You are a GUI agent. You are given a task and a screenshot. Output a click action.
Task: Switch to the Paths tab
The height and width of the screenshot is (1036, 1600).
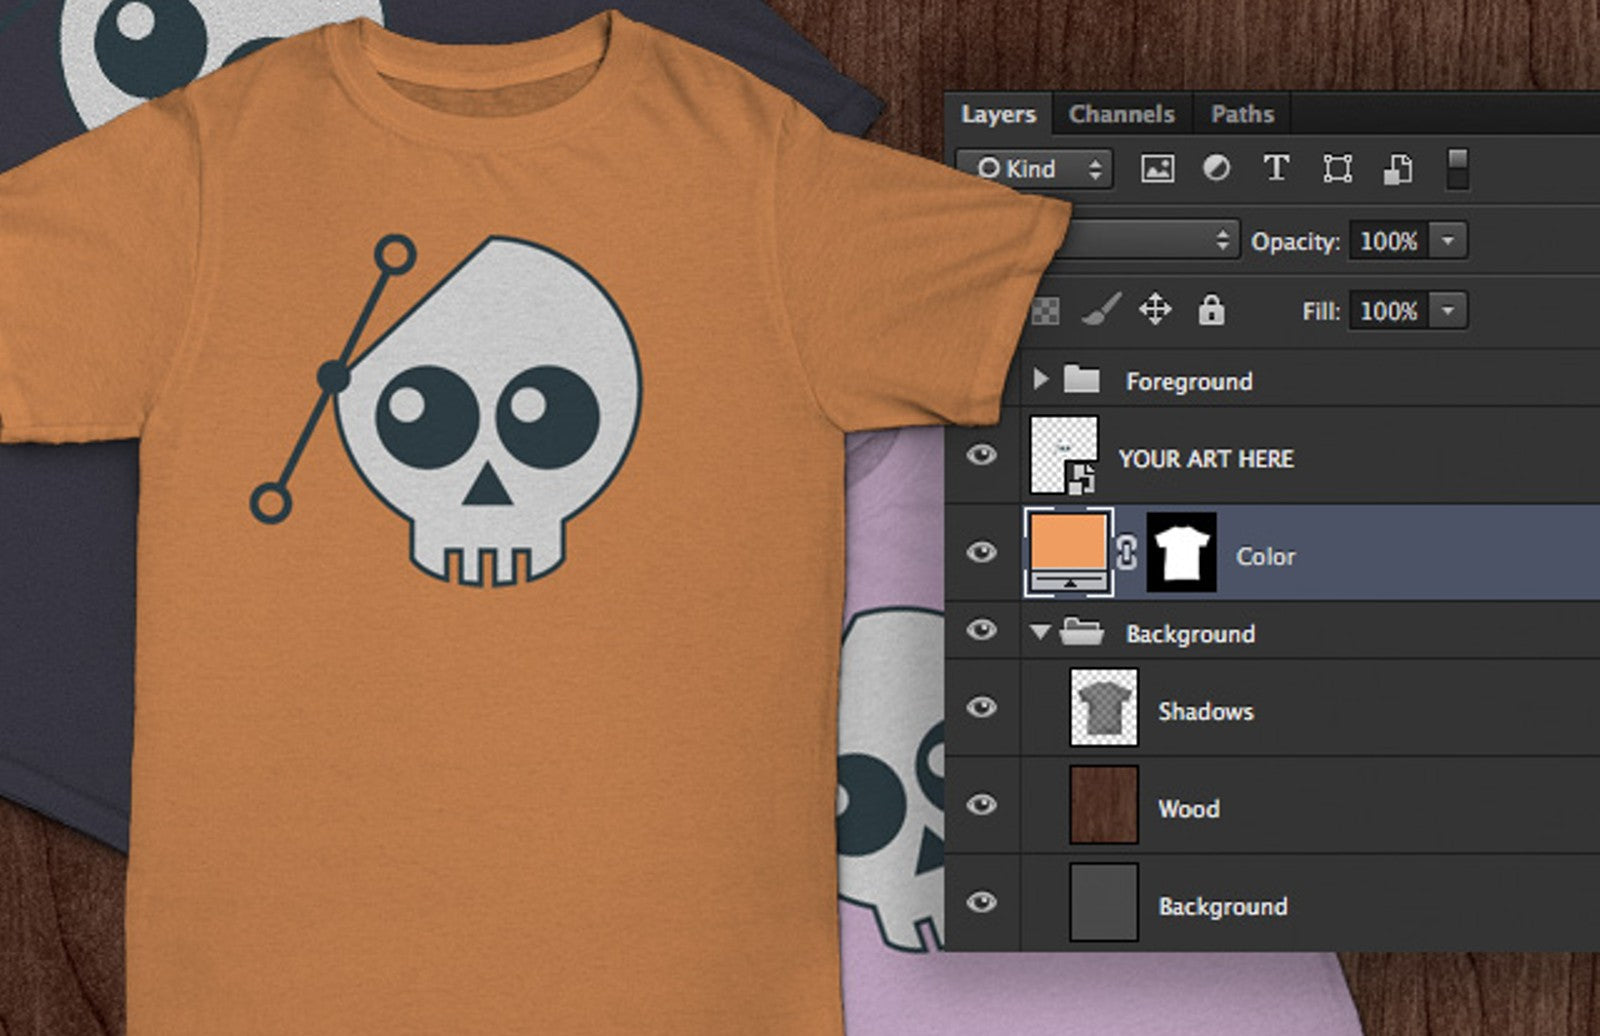pos(1242,114)
